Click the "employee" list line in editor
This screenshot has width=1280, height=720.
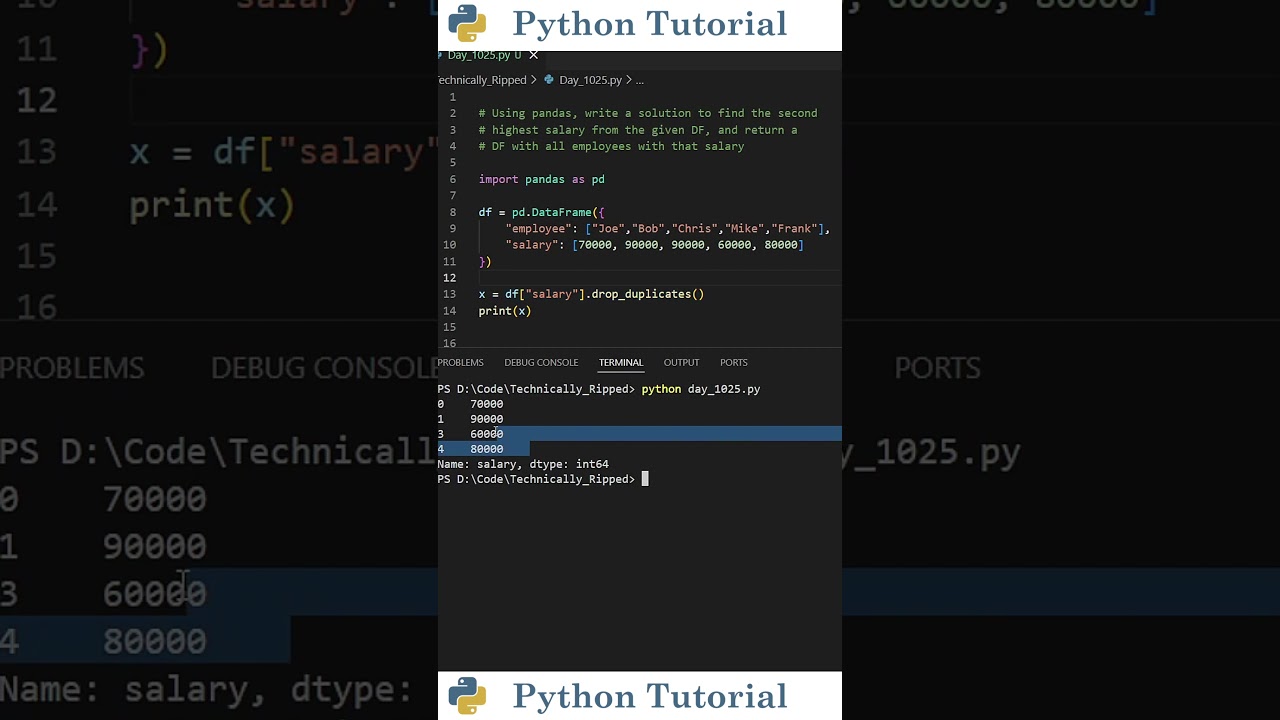click(667, 228)
